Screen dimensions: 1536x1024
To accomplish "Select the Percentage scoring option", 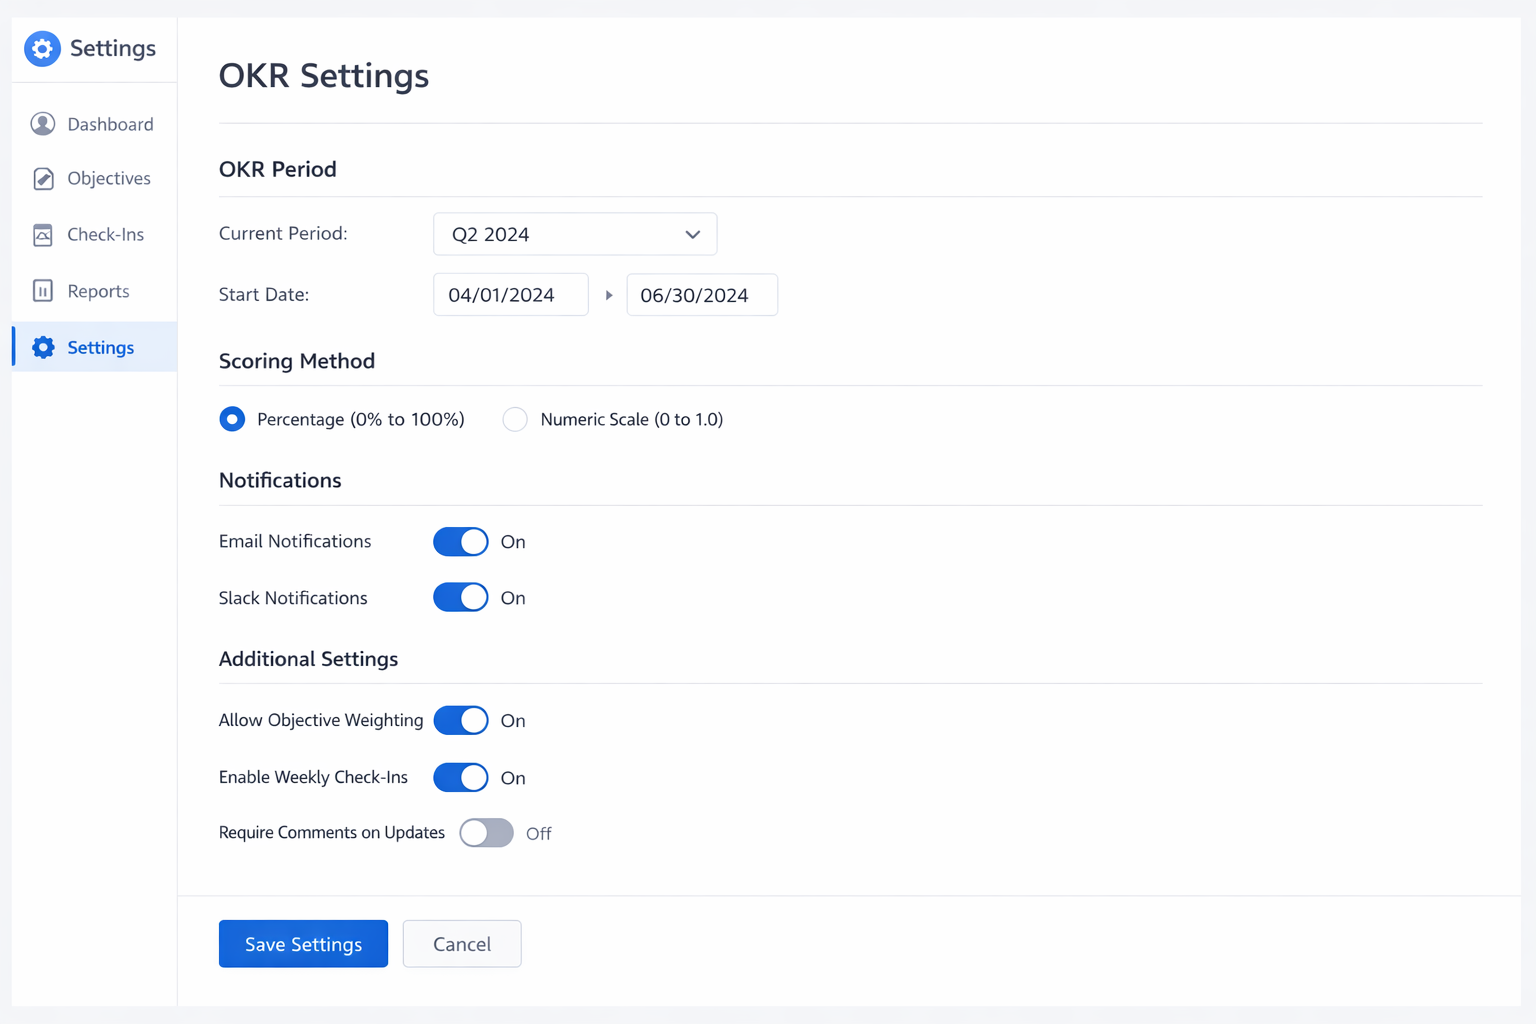I will 231,419.
